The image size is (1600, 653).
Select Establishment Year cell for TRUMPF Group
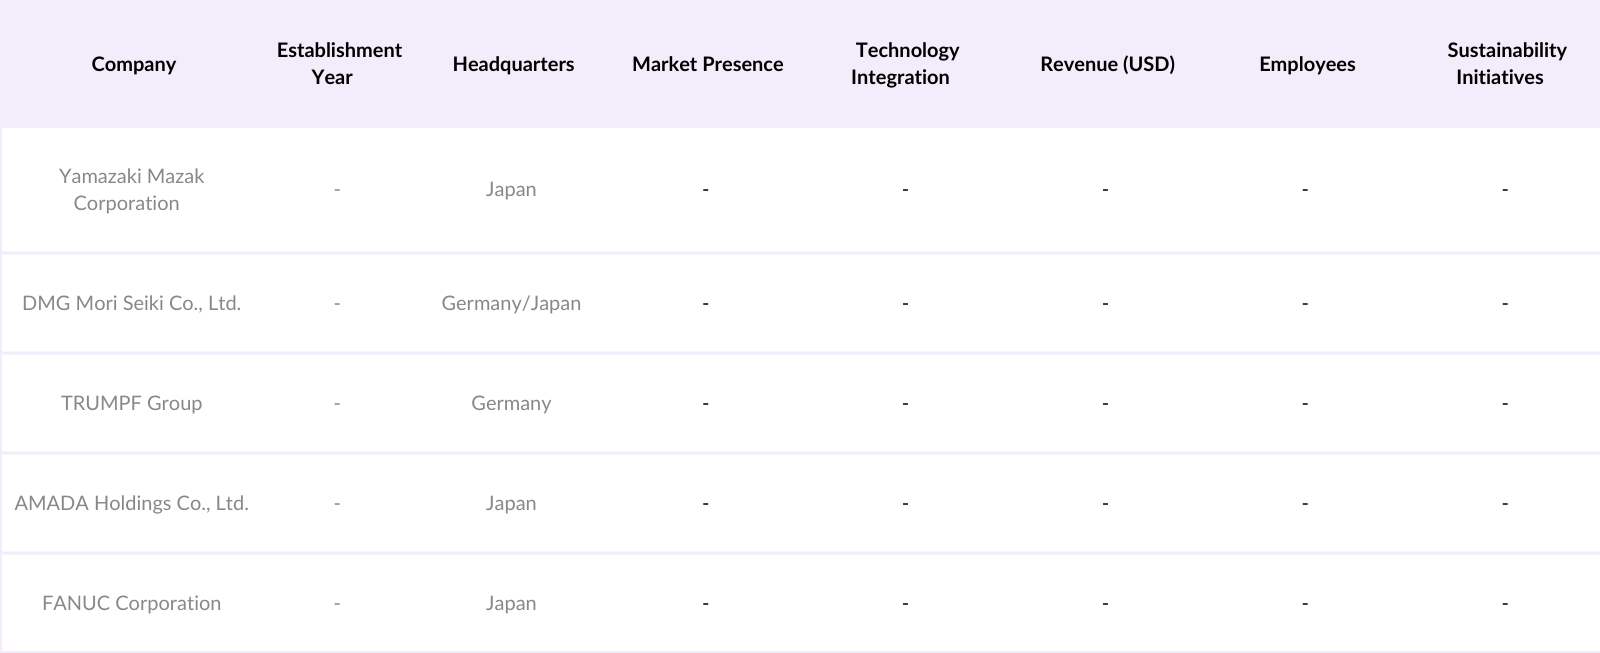337,403
